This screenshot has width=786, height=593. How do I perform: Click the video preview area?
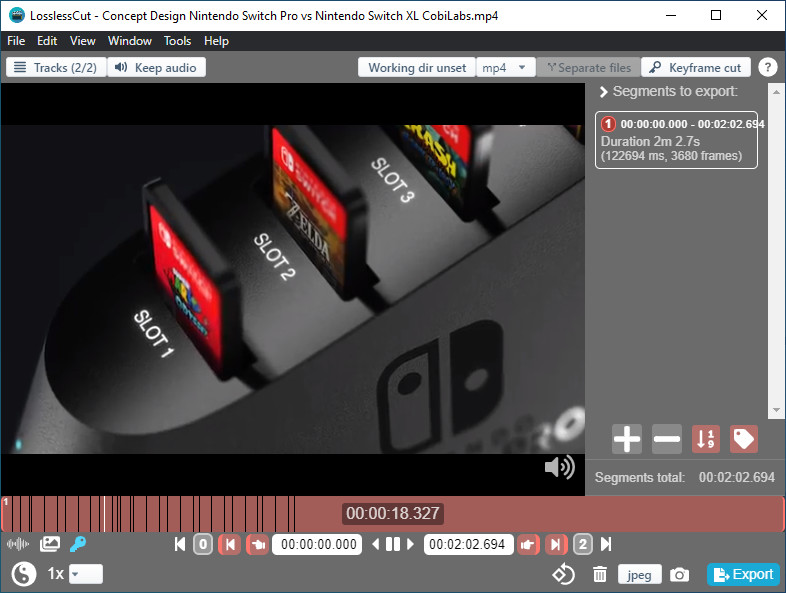(x=293, y=289)
